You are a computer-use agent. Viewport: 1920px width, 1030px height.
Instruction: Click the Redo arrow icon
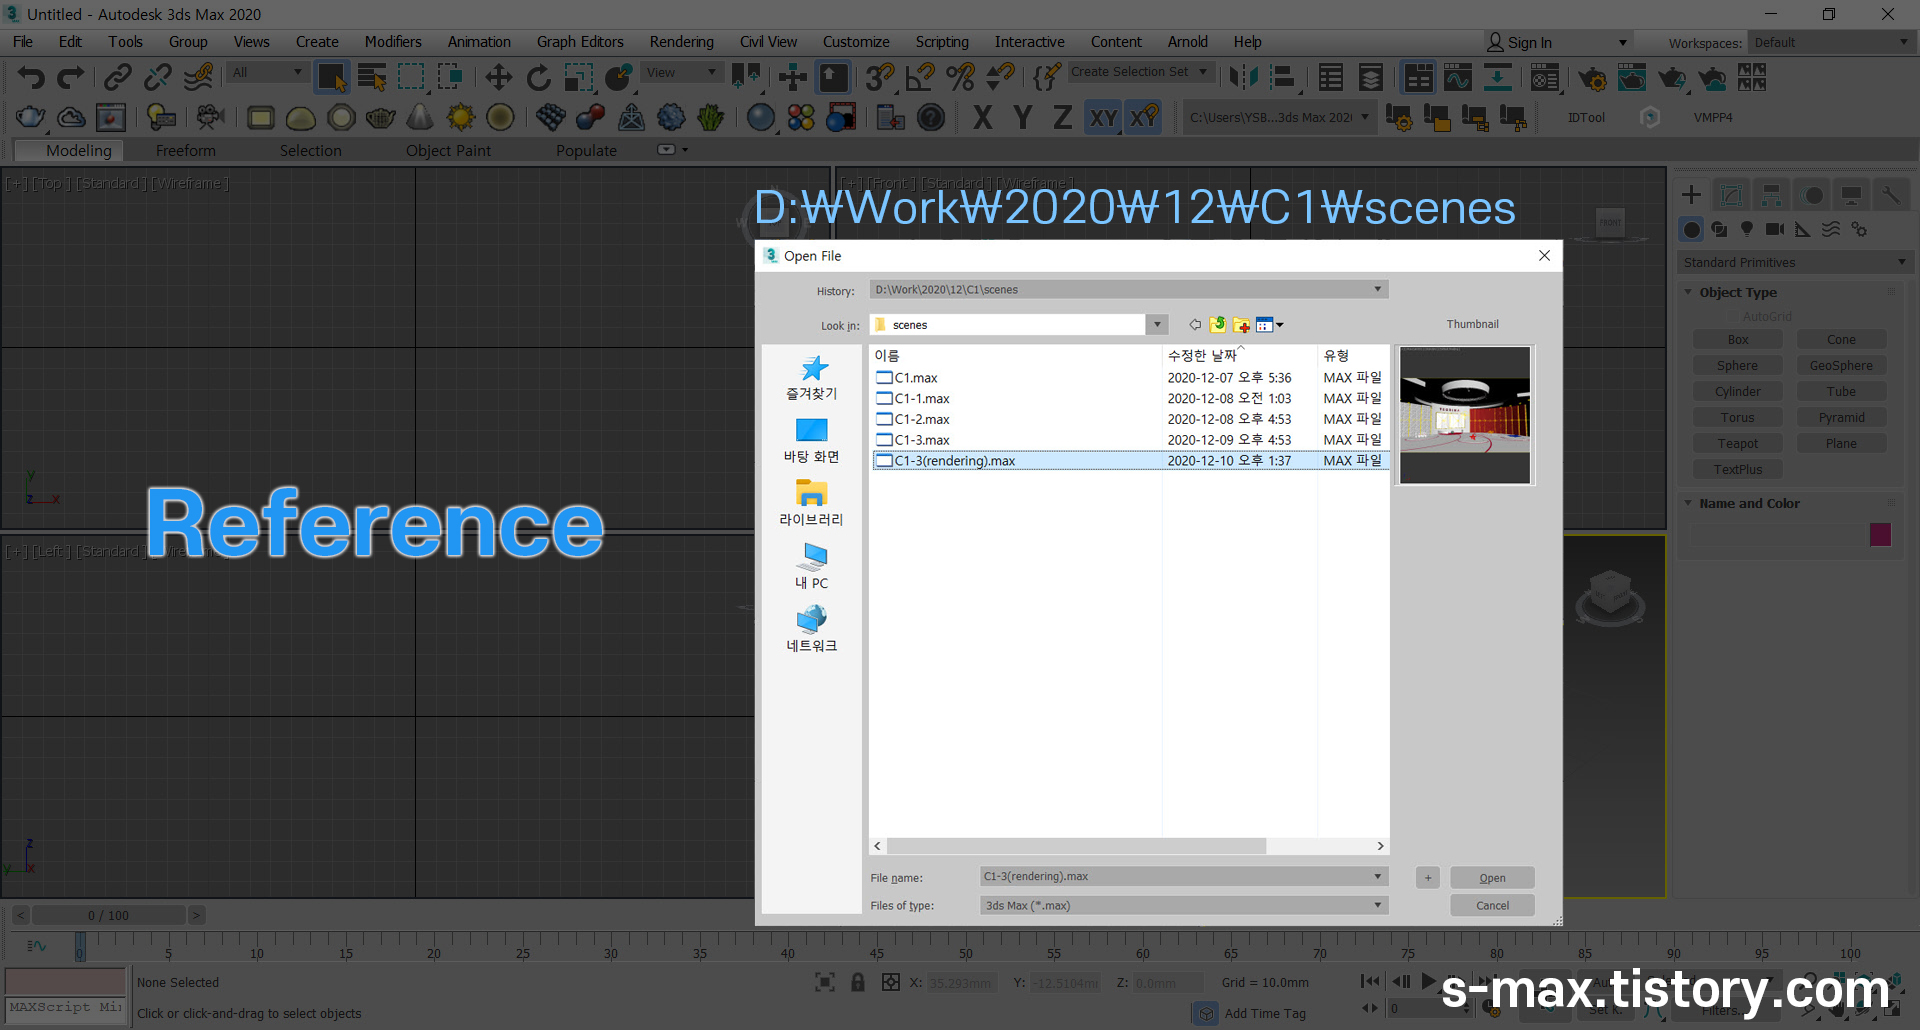[70, 77]
